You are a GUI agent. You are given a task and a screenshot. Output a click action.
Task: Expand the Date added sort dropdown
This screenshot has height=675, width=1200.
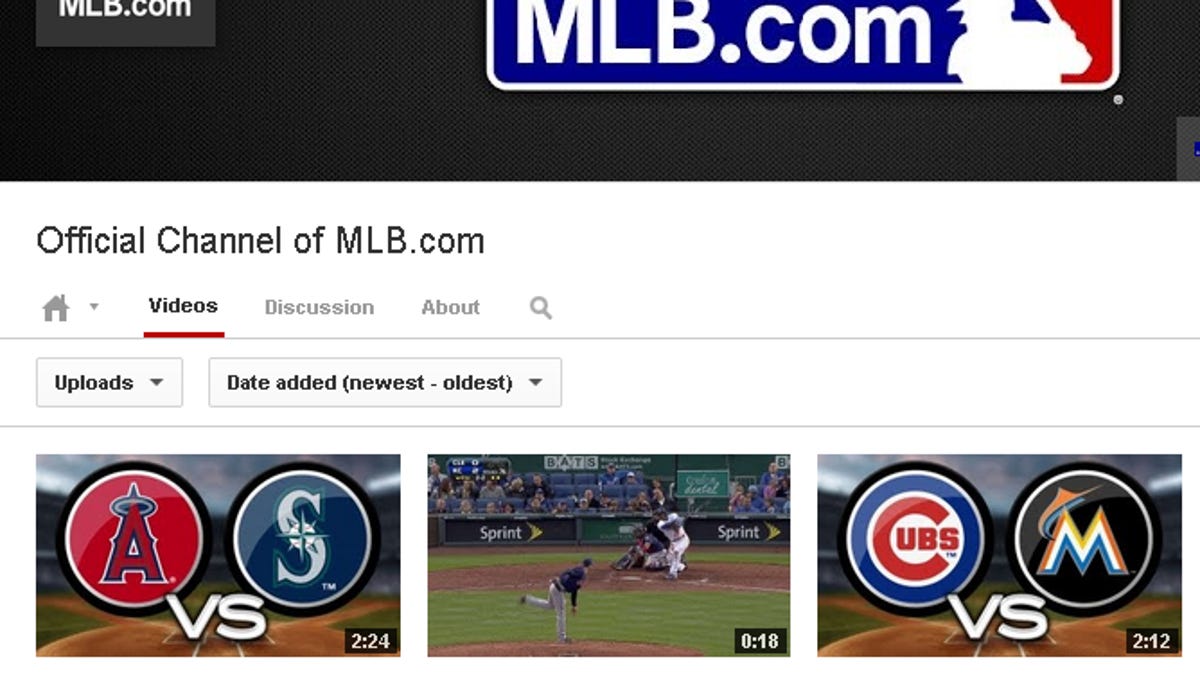pos(384,383)
